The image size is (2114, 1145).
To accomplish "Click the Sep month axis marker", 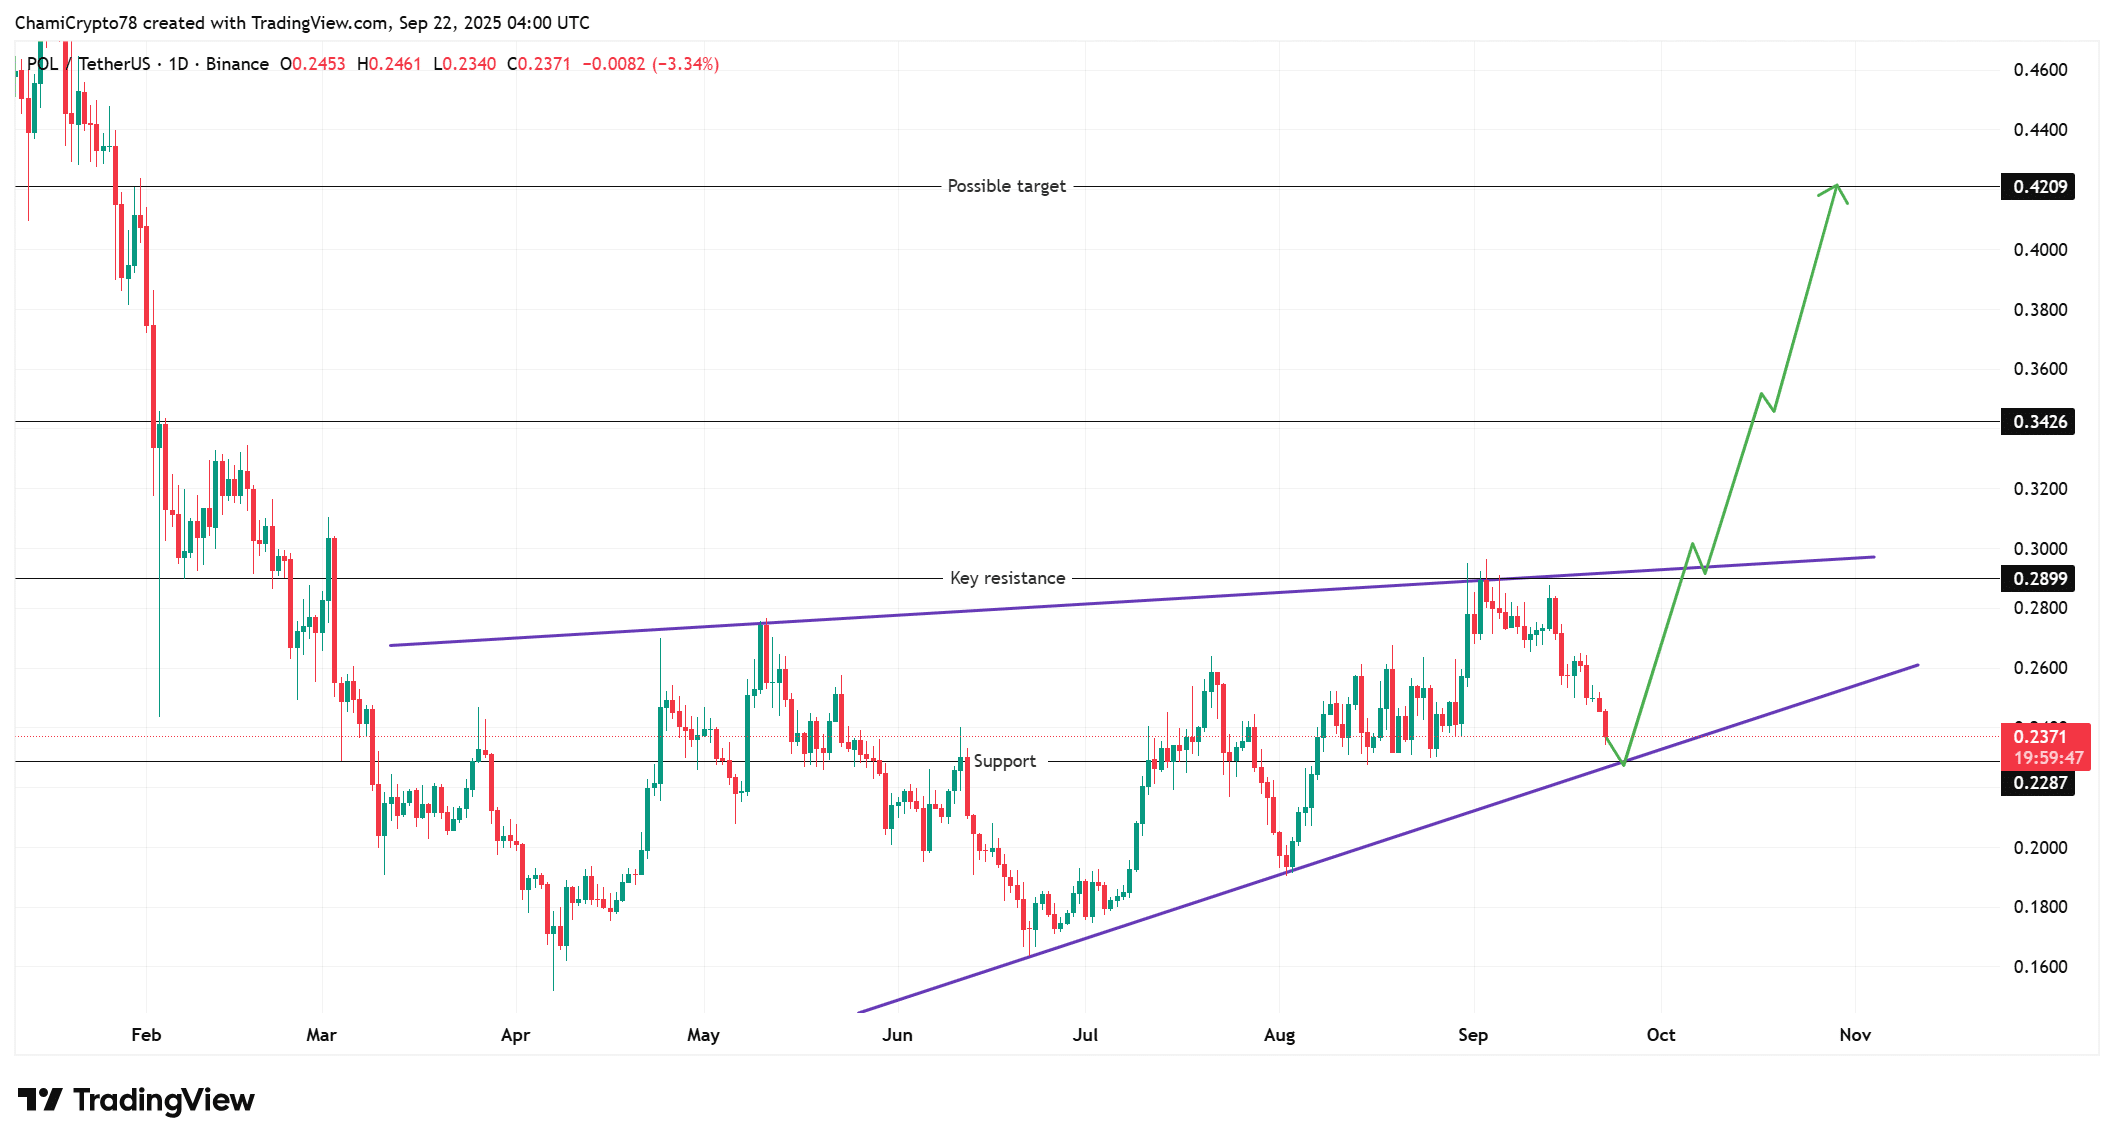I will [1472, 1035].
